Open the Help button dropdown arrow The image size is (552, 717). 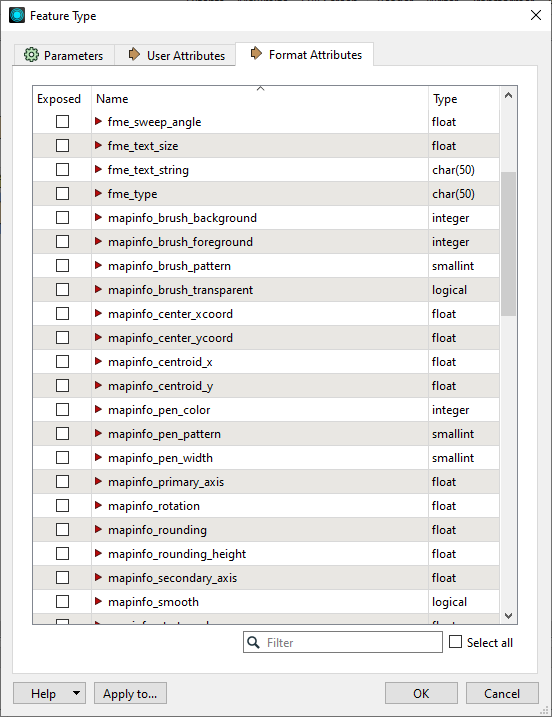point(76,693)
